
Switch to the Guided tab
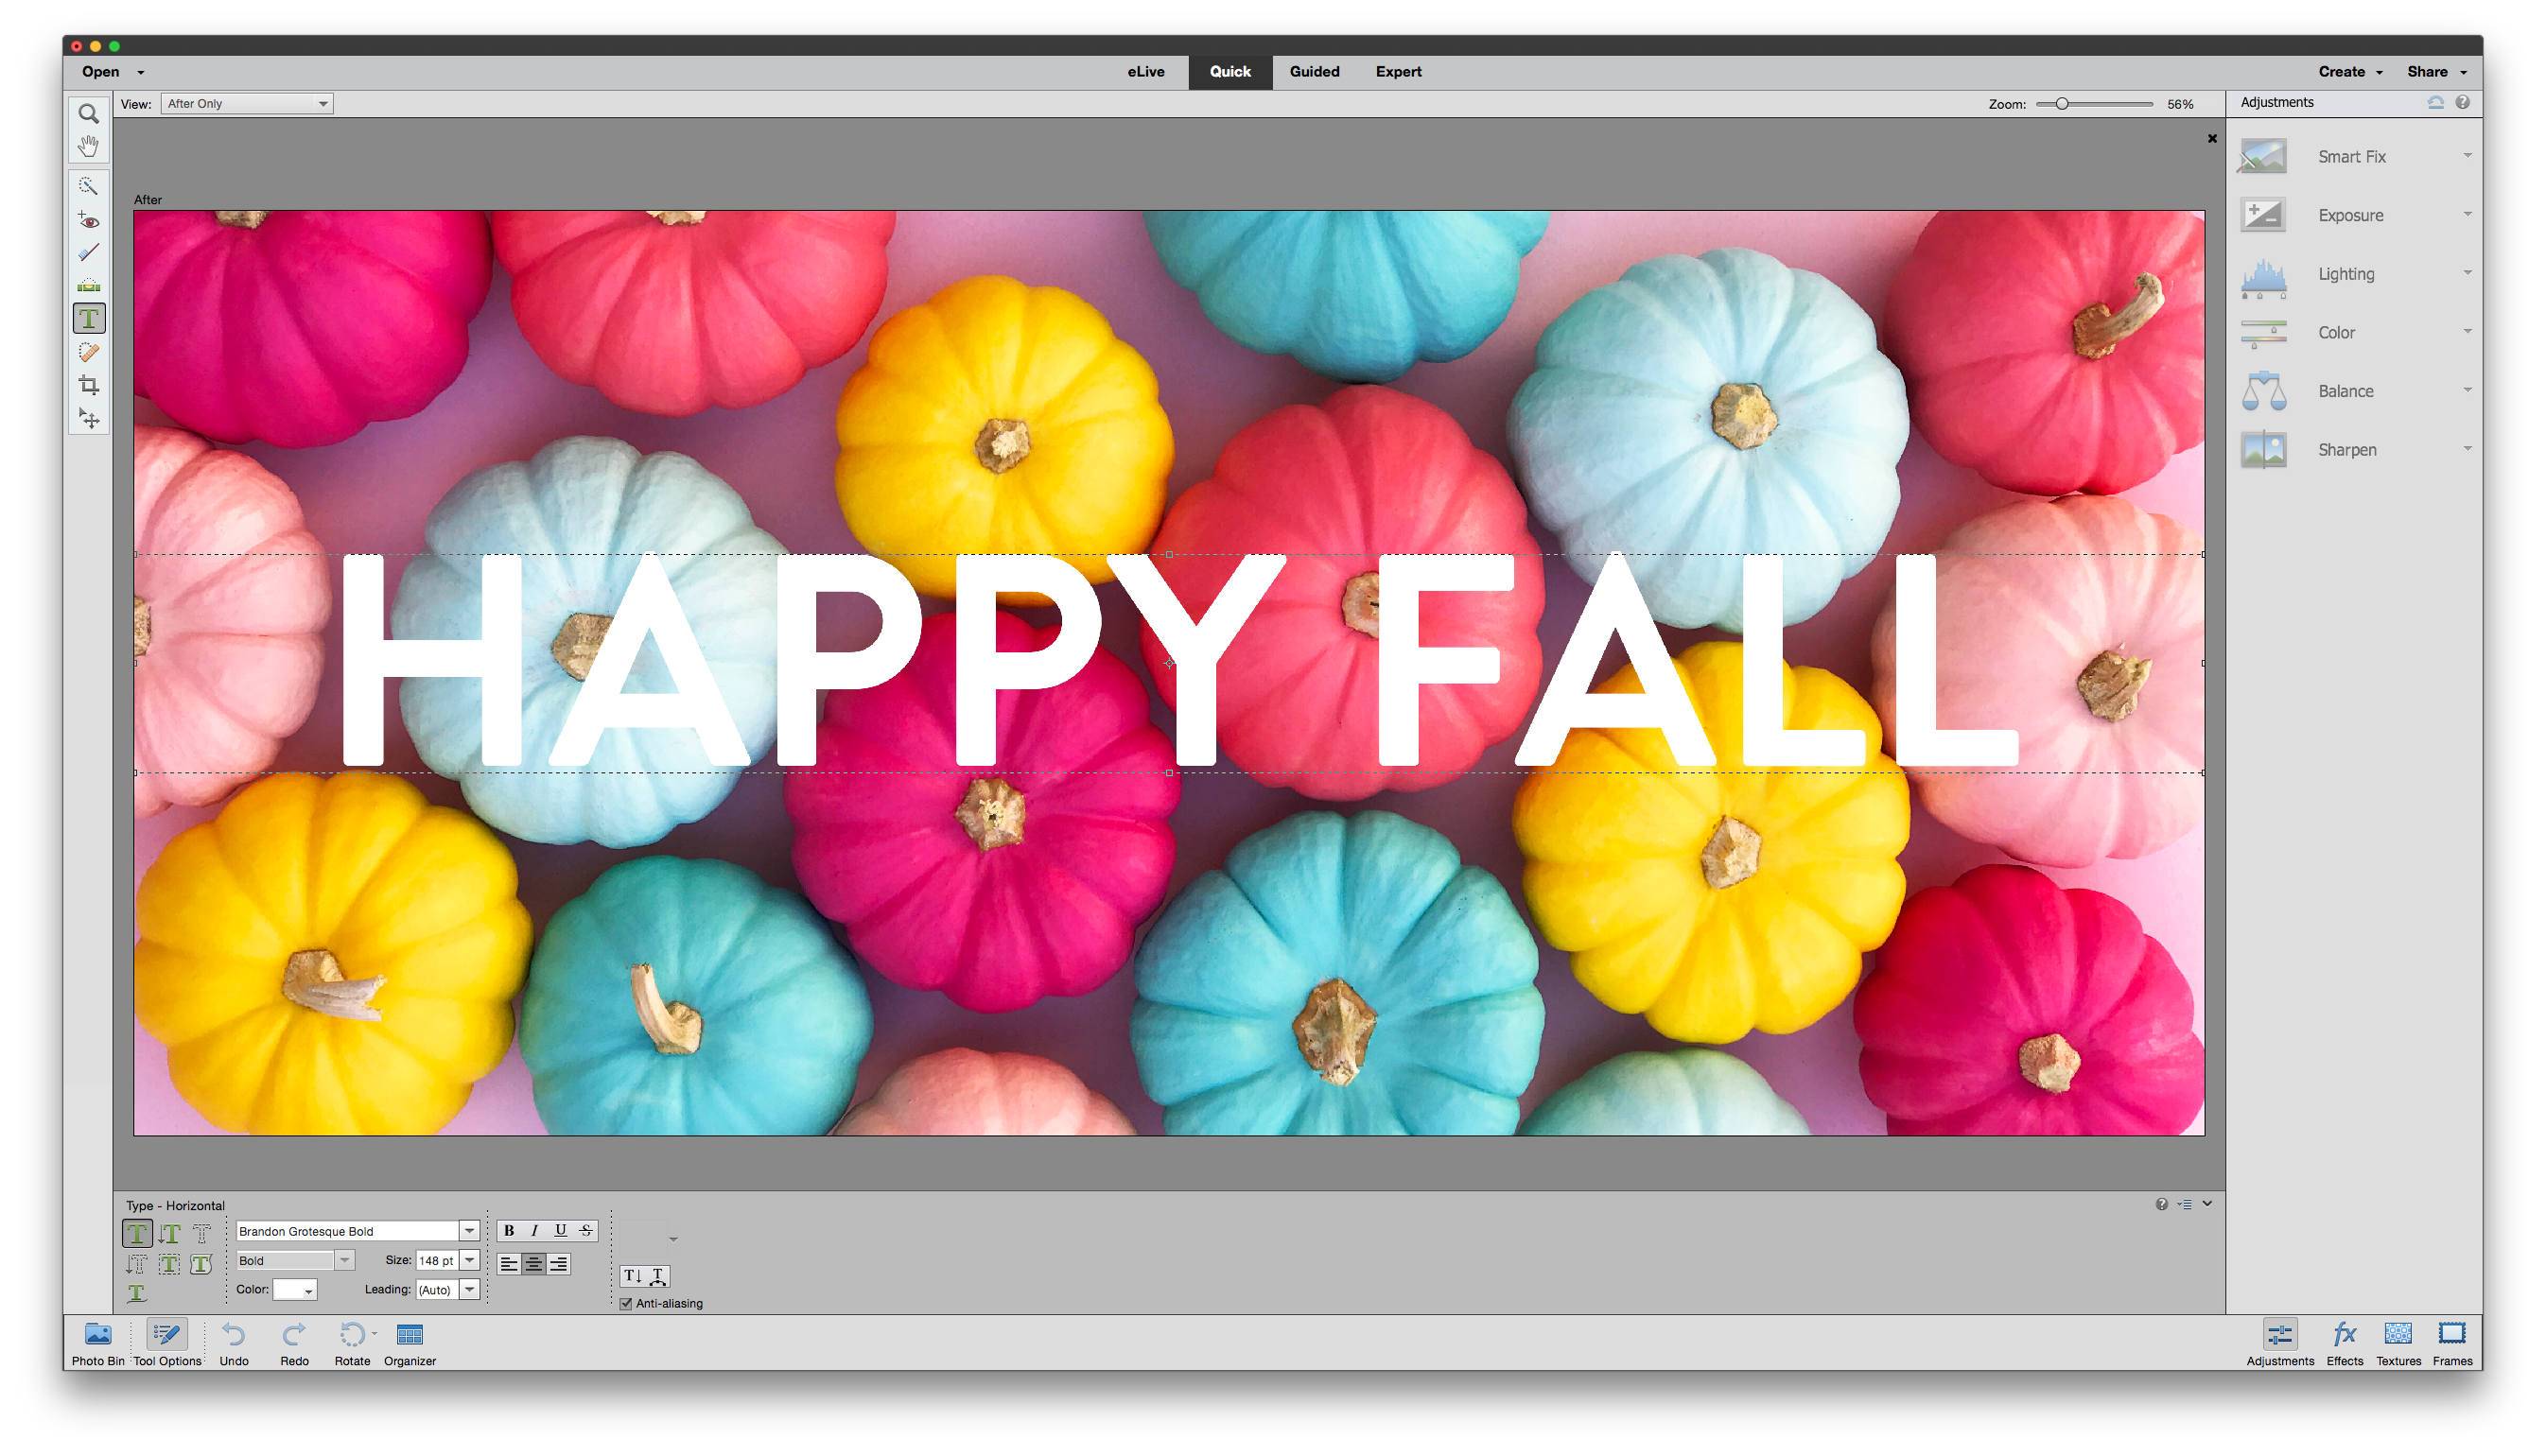point(1314,72)
